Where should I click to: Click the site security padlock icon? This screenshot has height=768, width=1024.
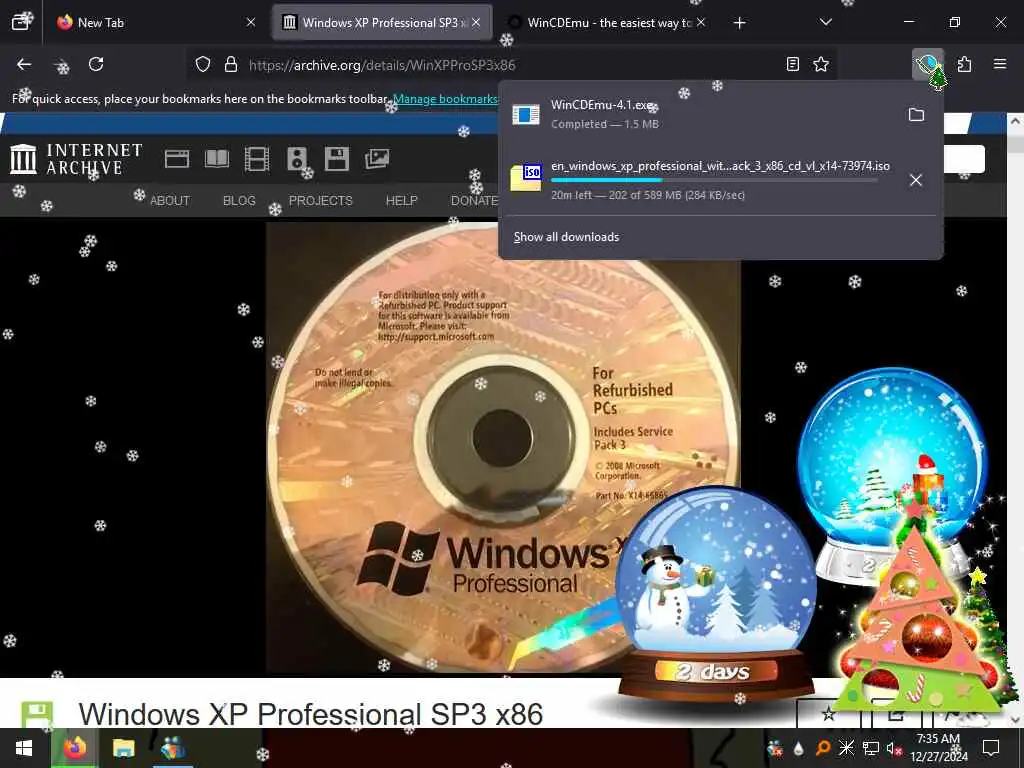coord(231,64)
